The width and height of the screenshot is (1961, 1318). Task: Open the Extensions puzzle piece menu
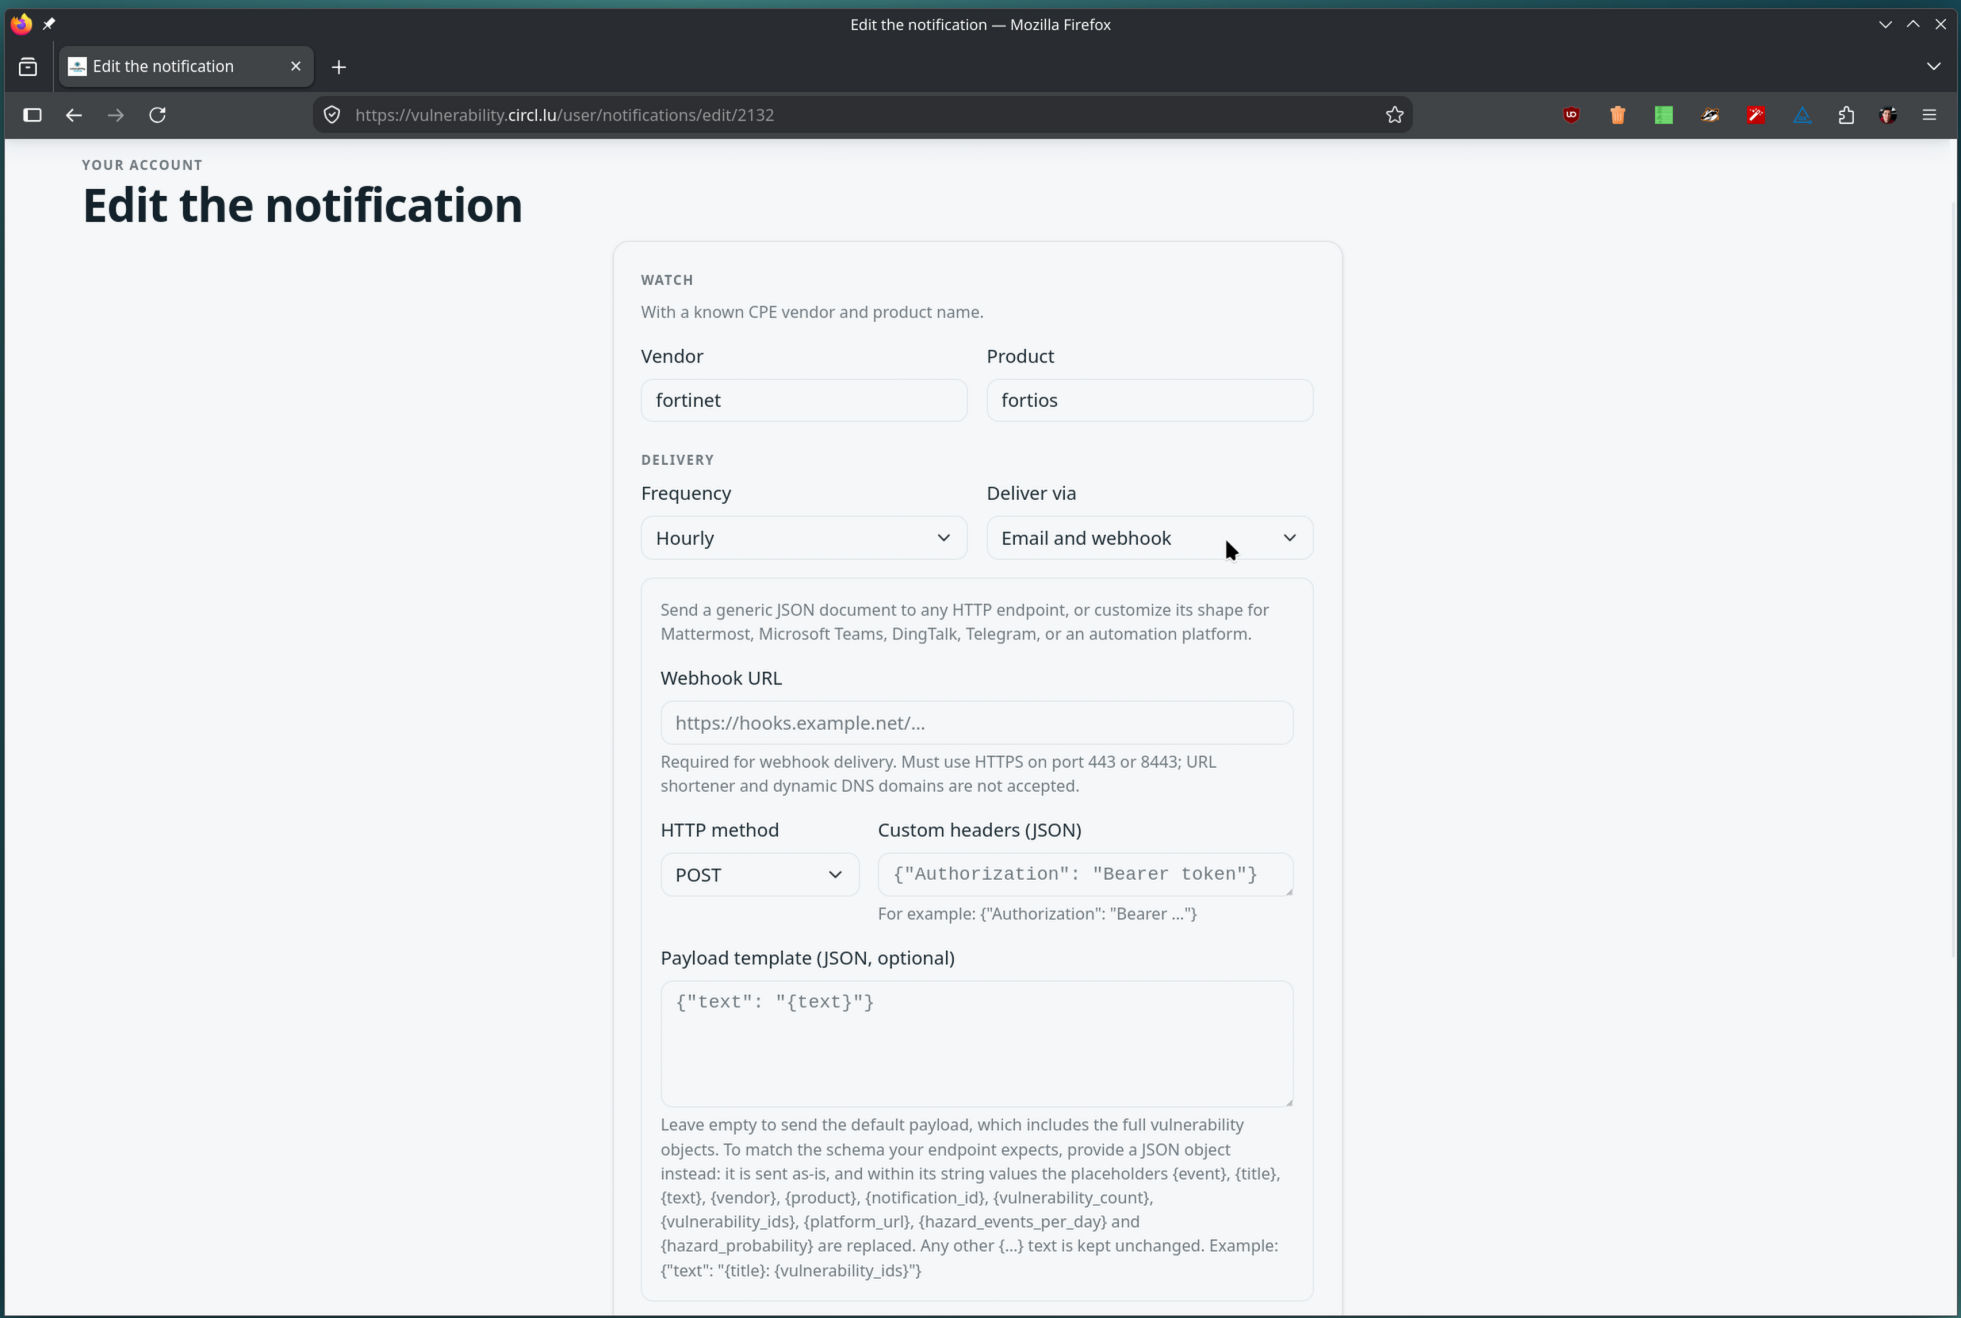pos(1846,115)
